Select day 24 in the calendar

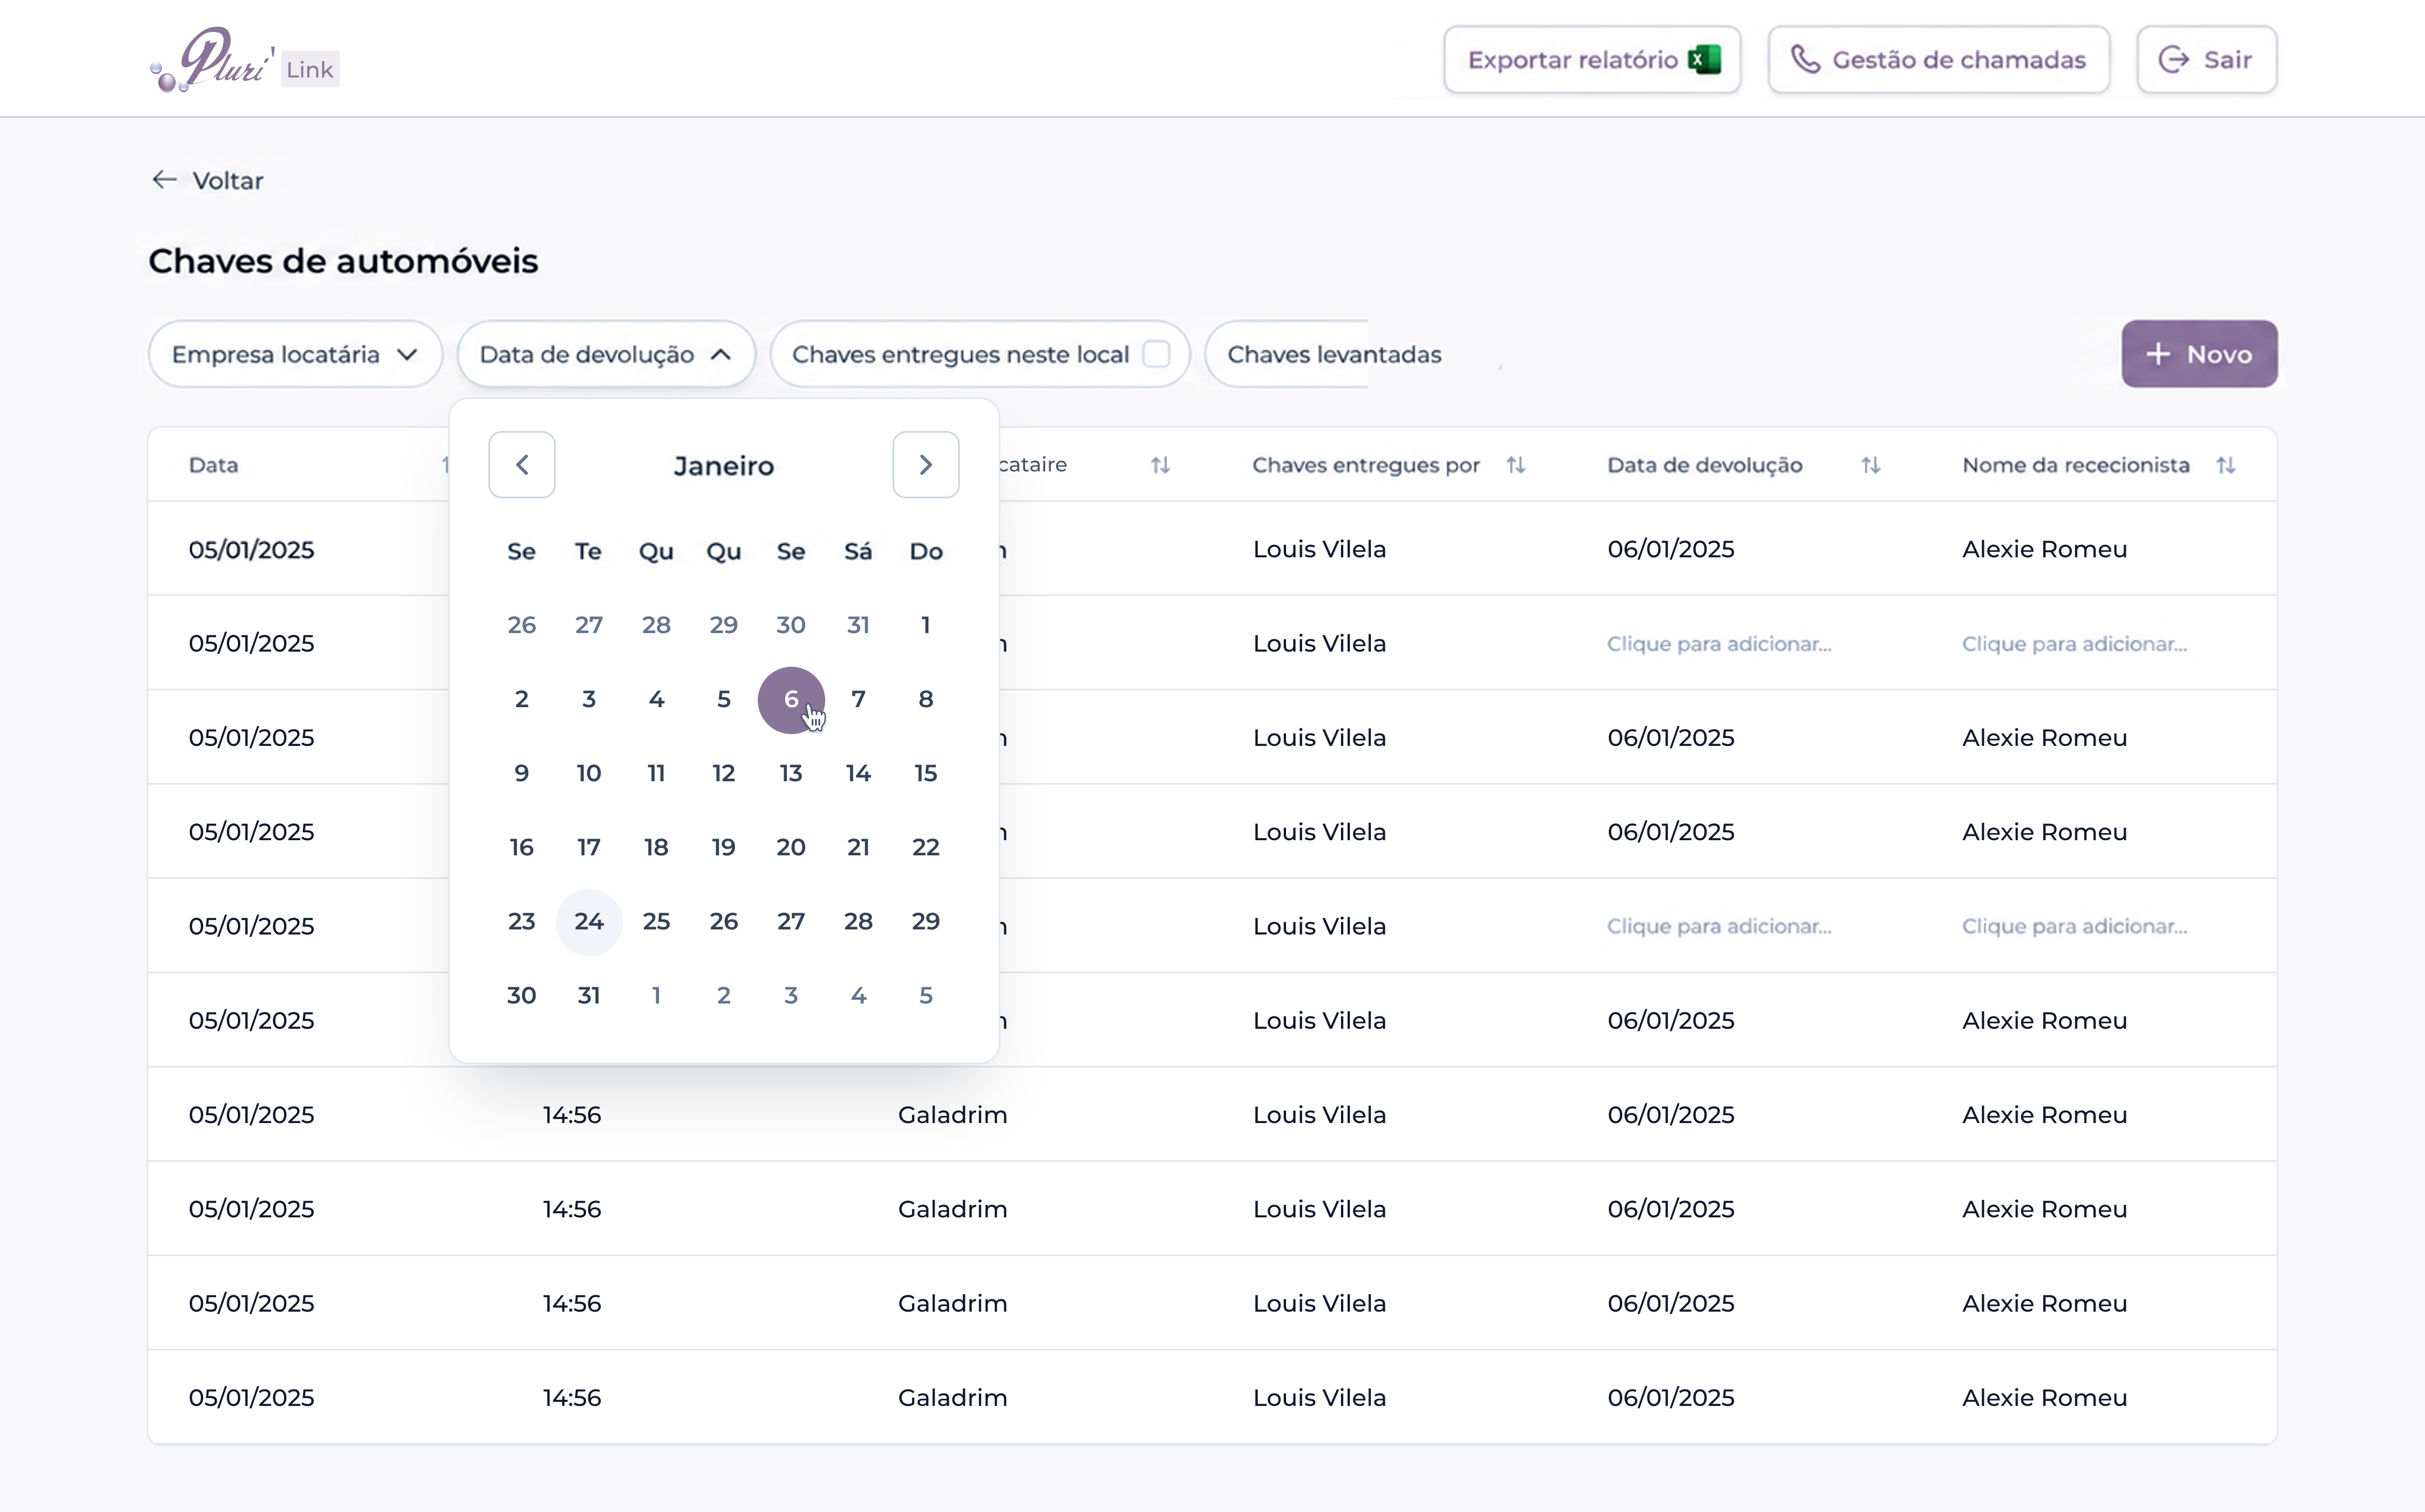pos(589,922)
